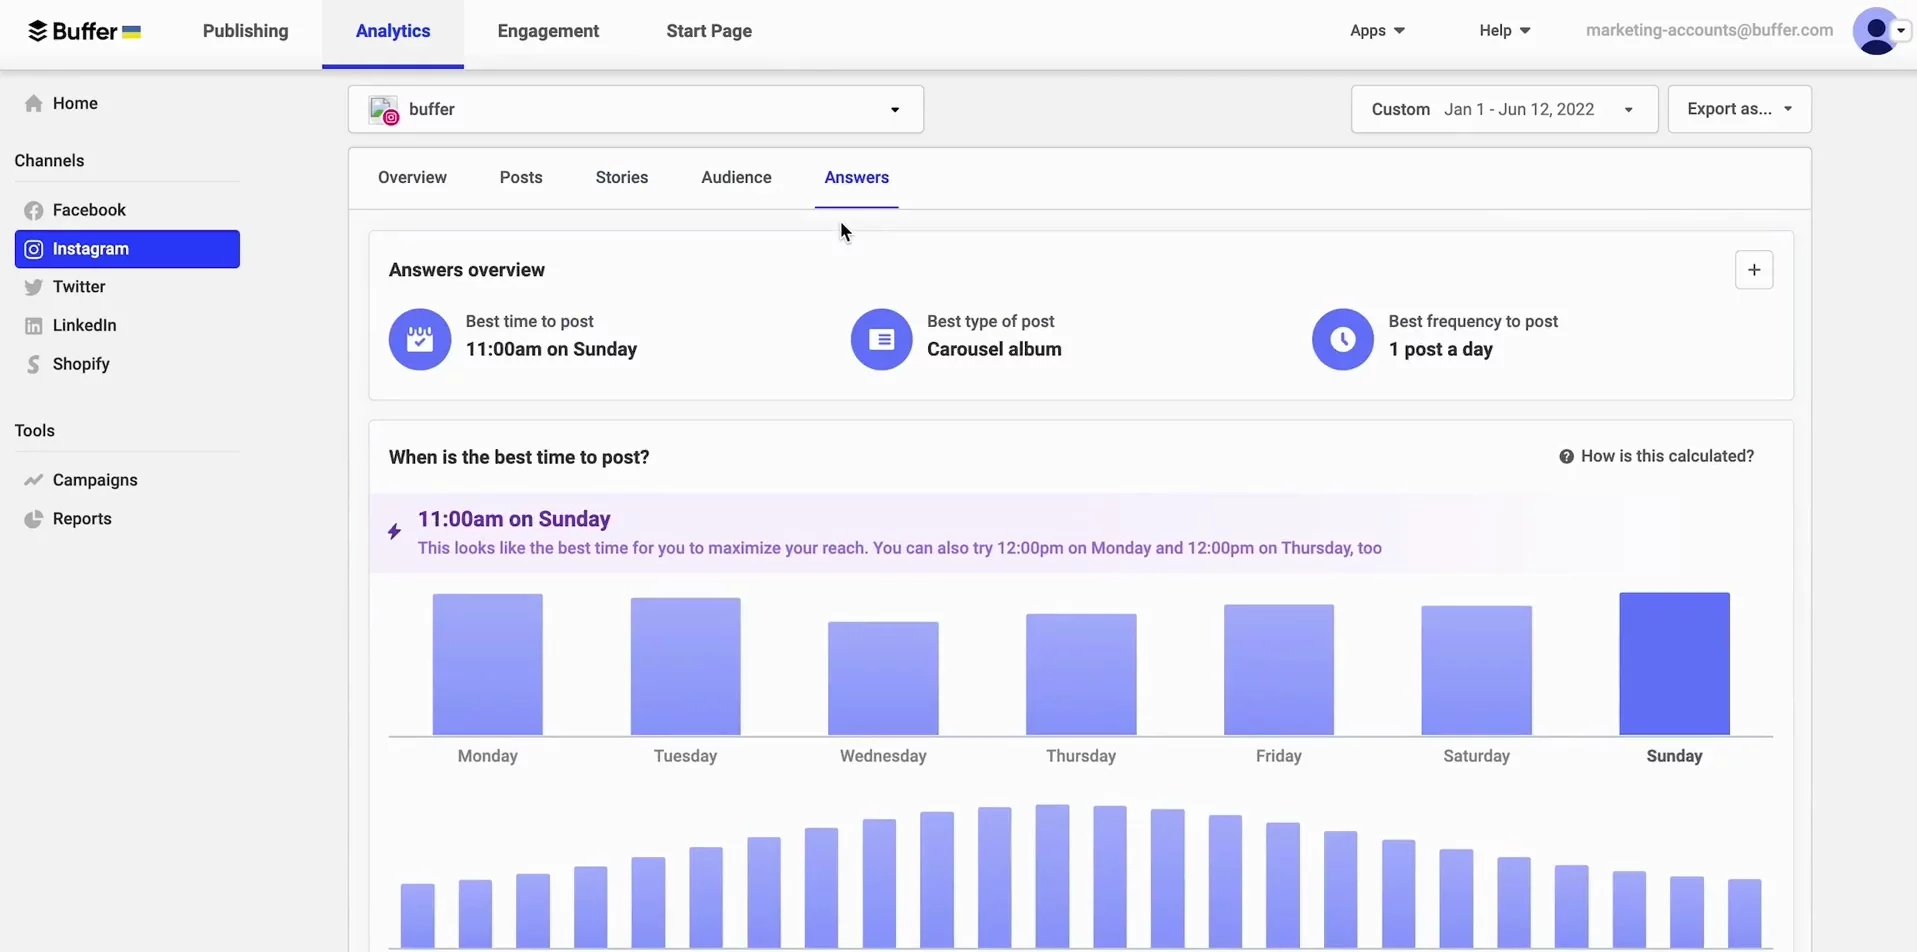Click the question mark help icon
Viewport: 1917px width, 952px height.
tap(1566, 457)
